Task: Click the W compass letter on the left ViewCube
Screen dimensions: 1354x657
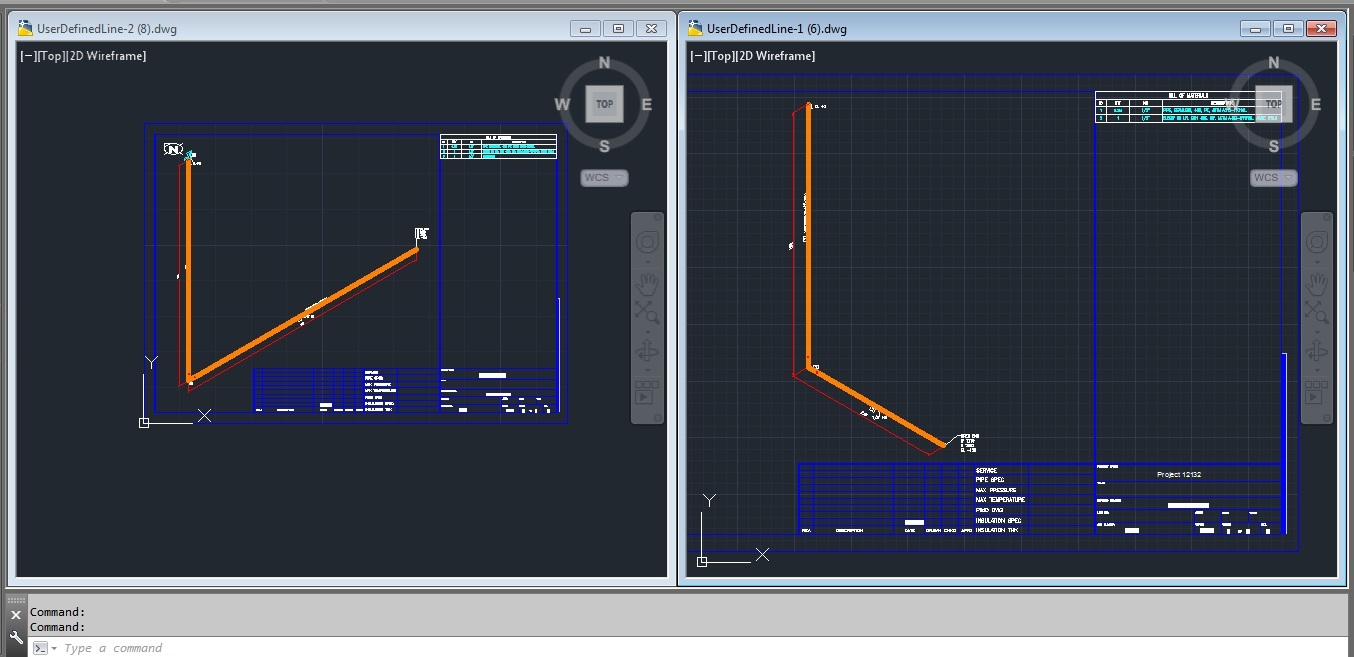Action: coord(562,104)
